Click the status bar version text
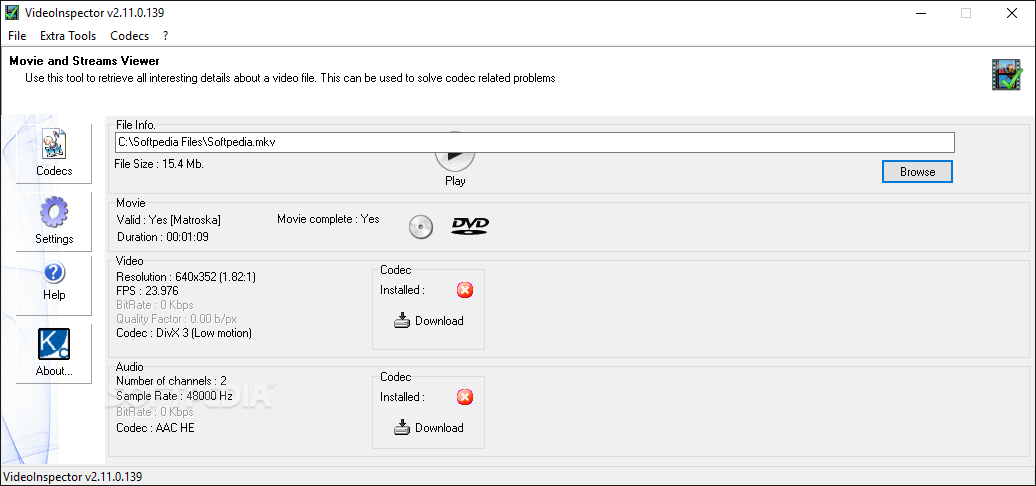Image resolution: width=1036 pixels, height=486 pixels. coord(73,476)
